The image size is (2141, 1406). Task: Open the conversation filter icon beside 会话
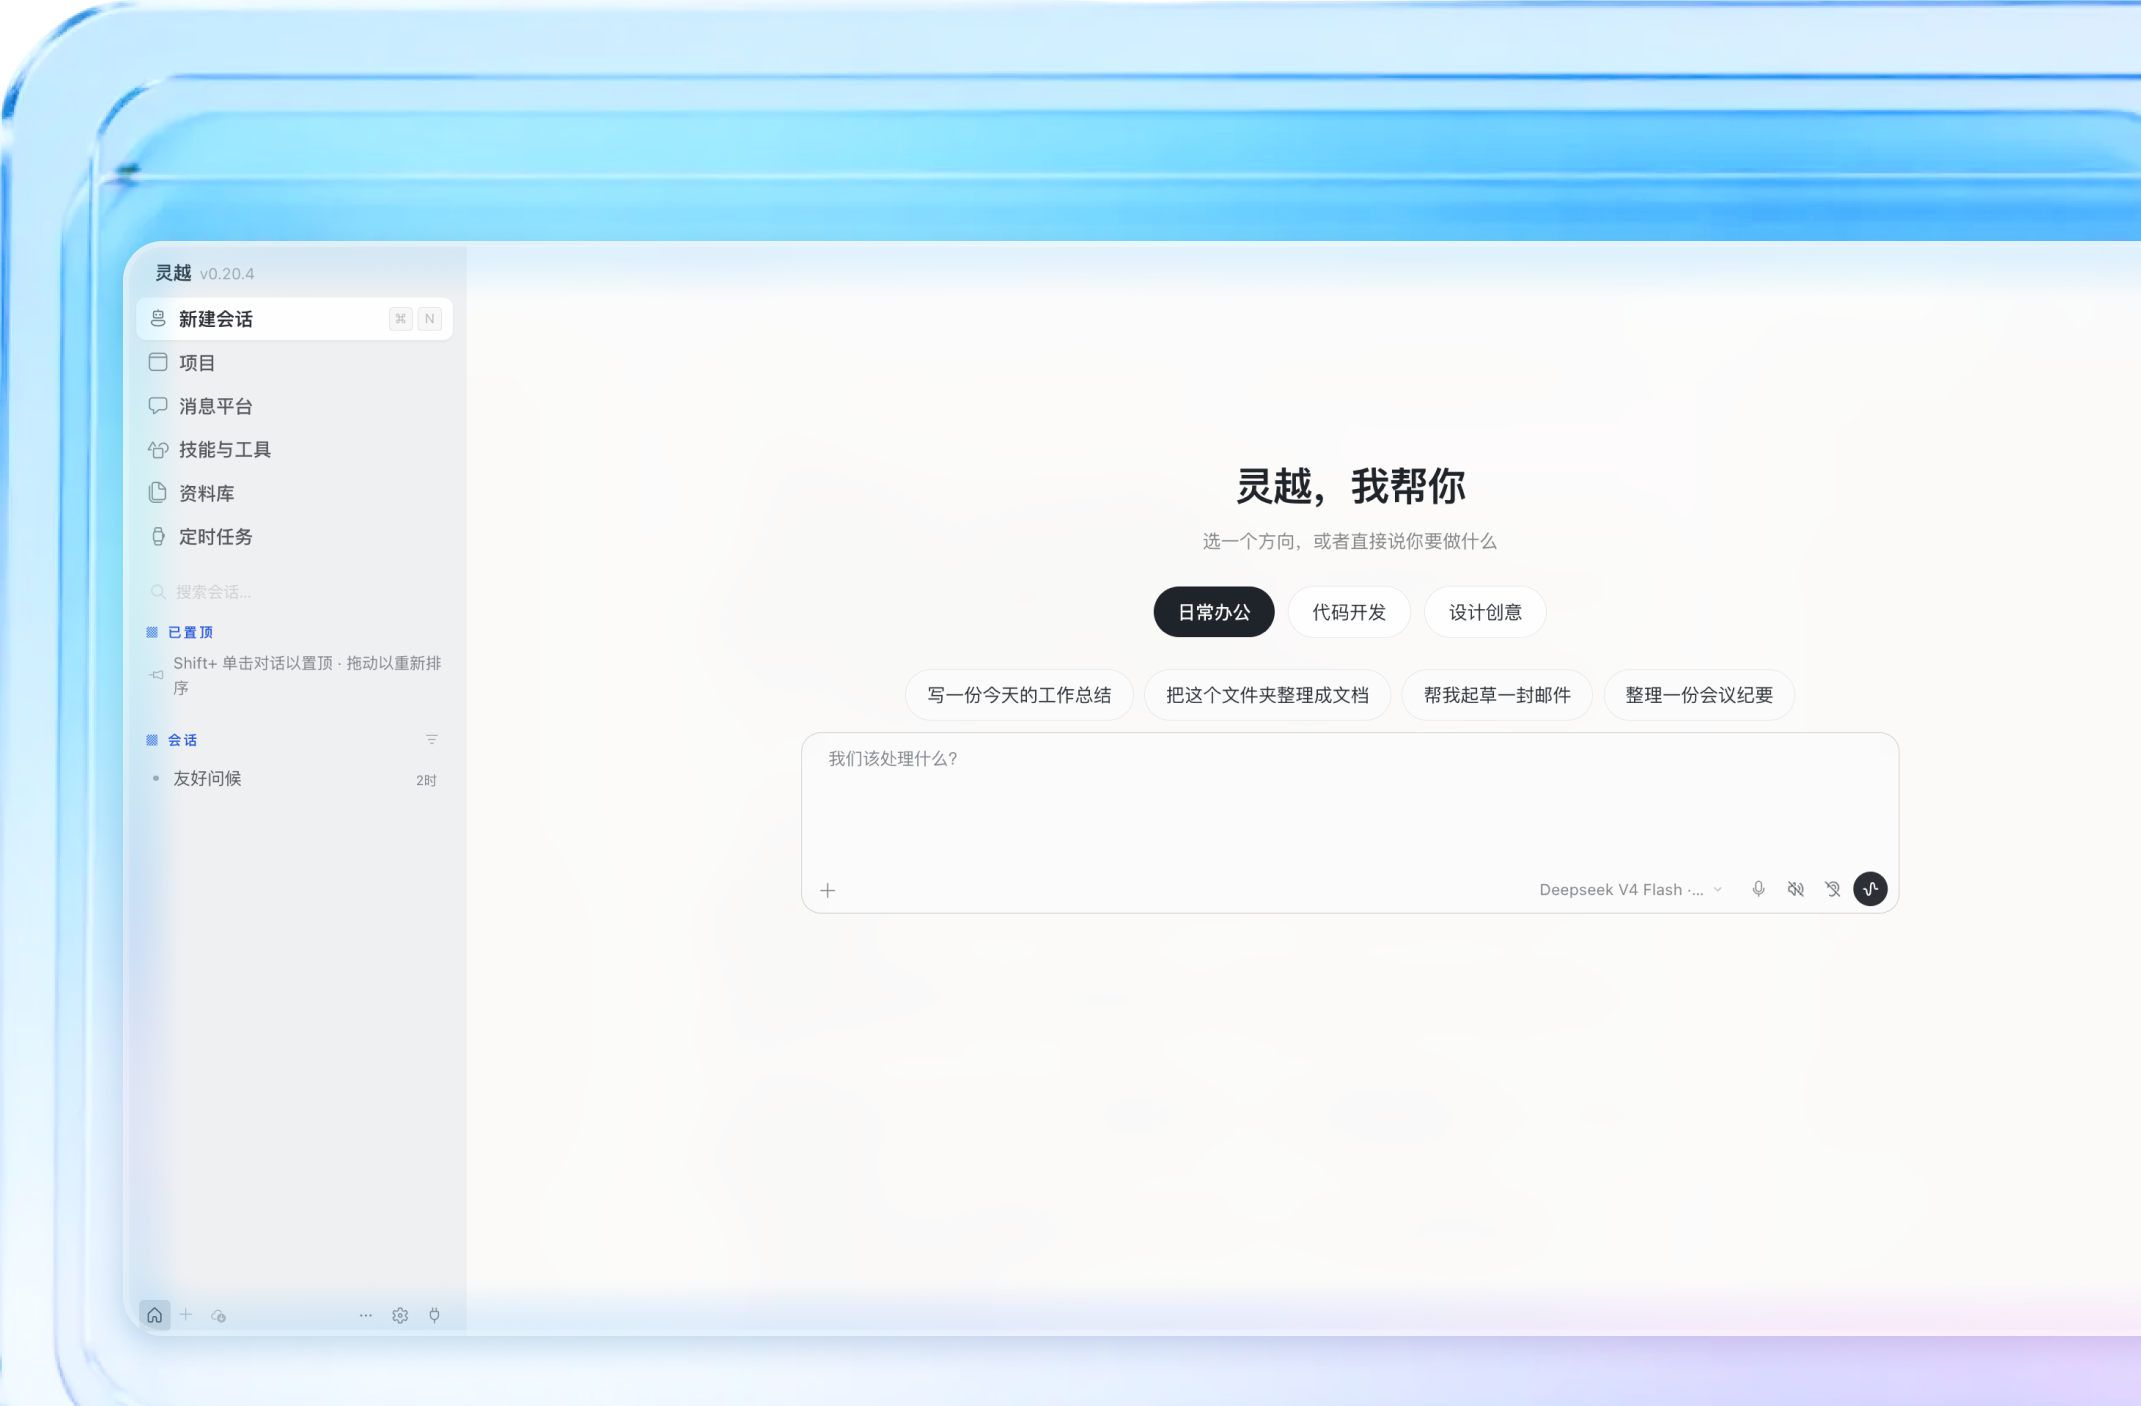coord(432,740)
